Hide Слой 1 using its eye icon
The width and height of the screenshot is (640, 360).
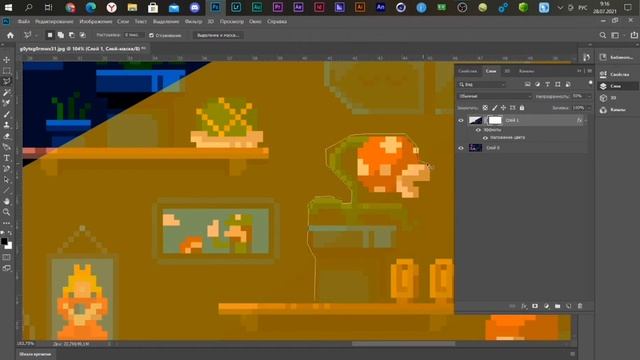[461, 120]
